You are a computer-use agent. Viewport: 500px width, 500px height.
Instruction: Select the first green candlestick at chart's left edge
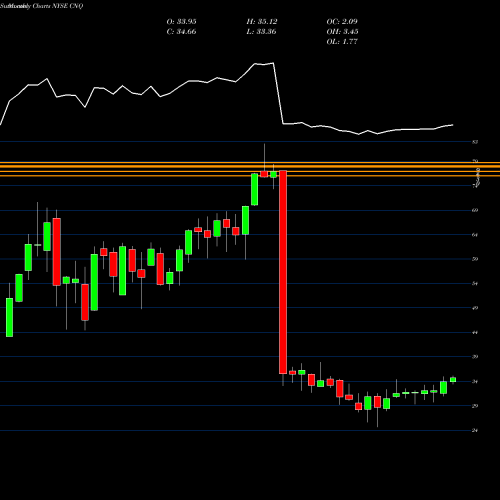coord(10,317)
